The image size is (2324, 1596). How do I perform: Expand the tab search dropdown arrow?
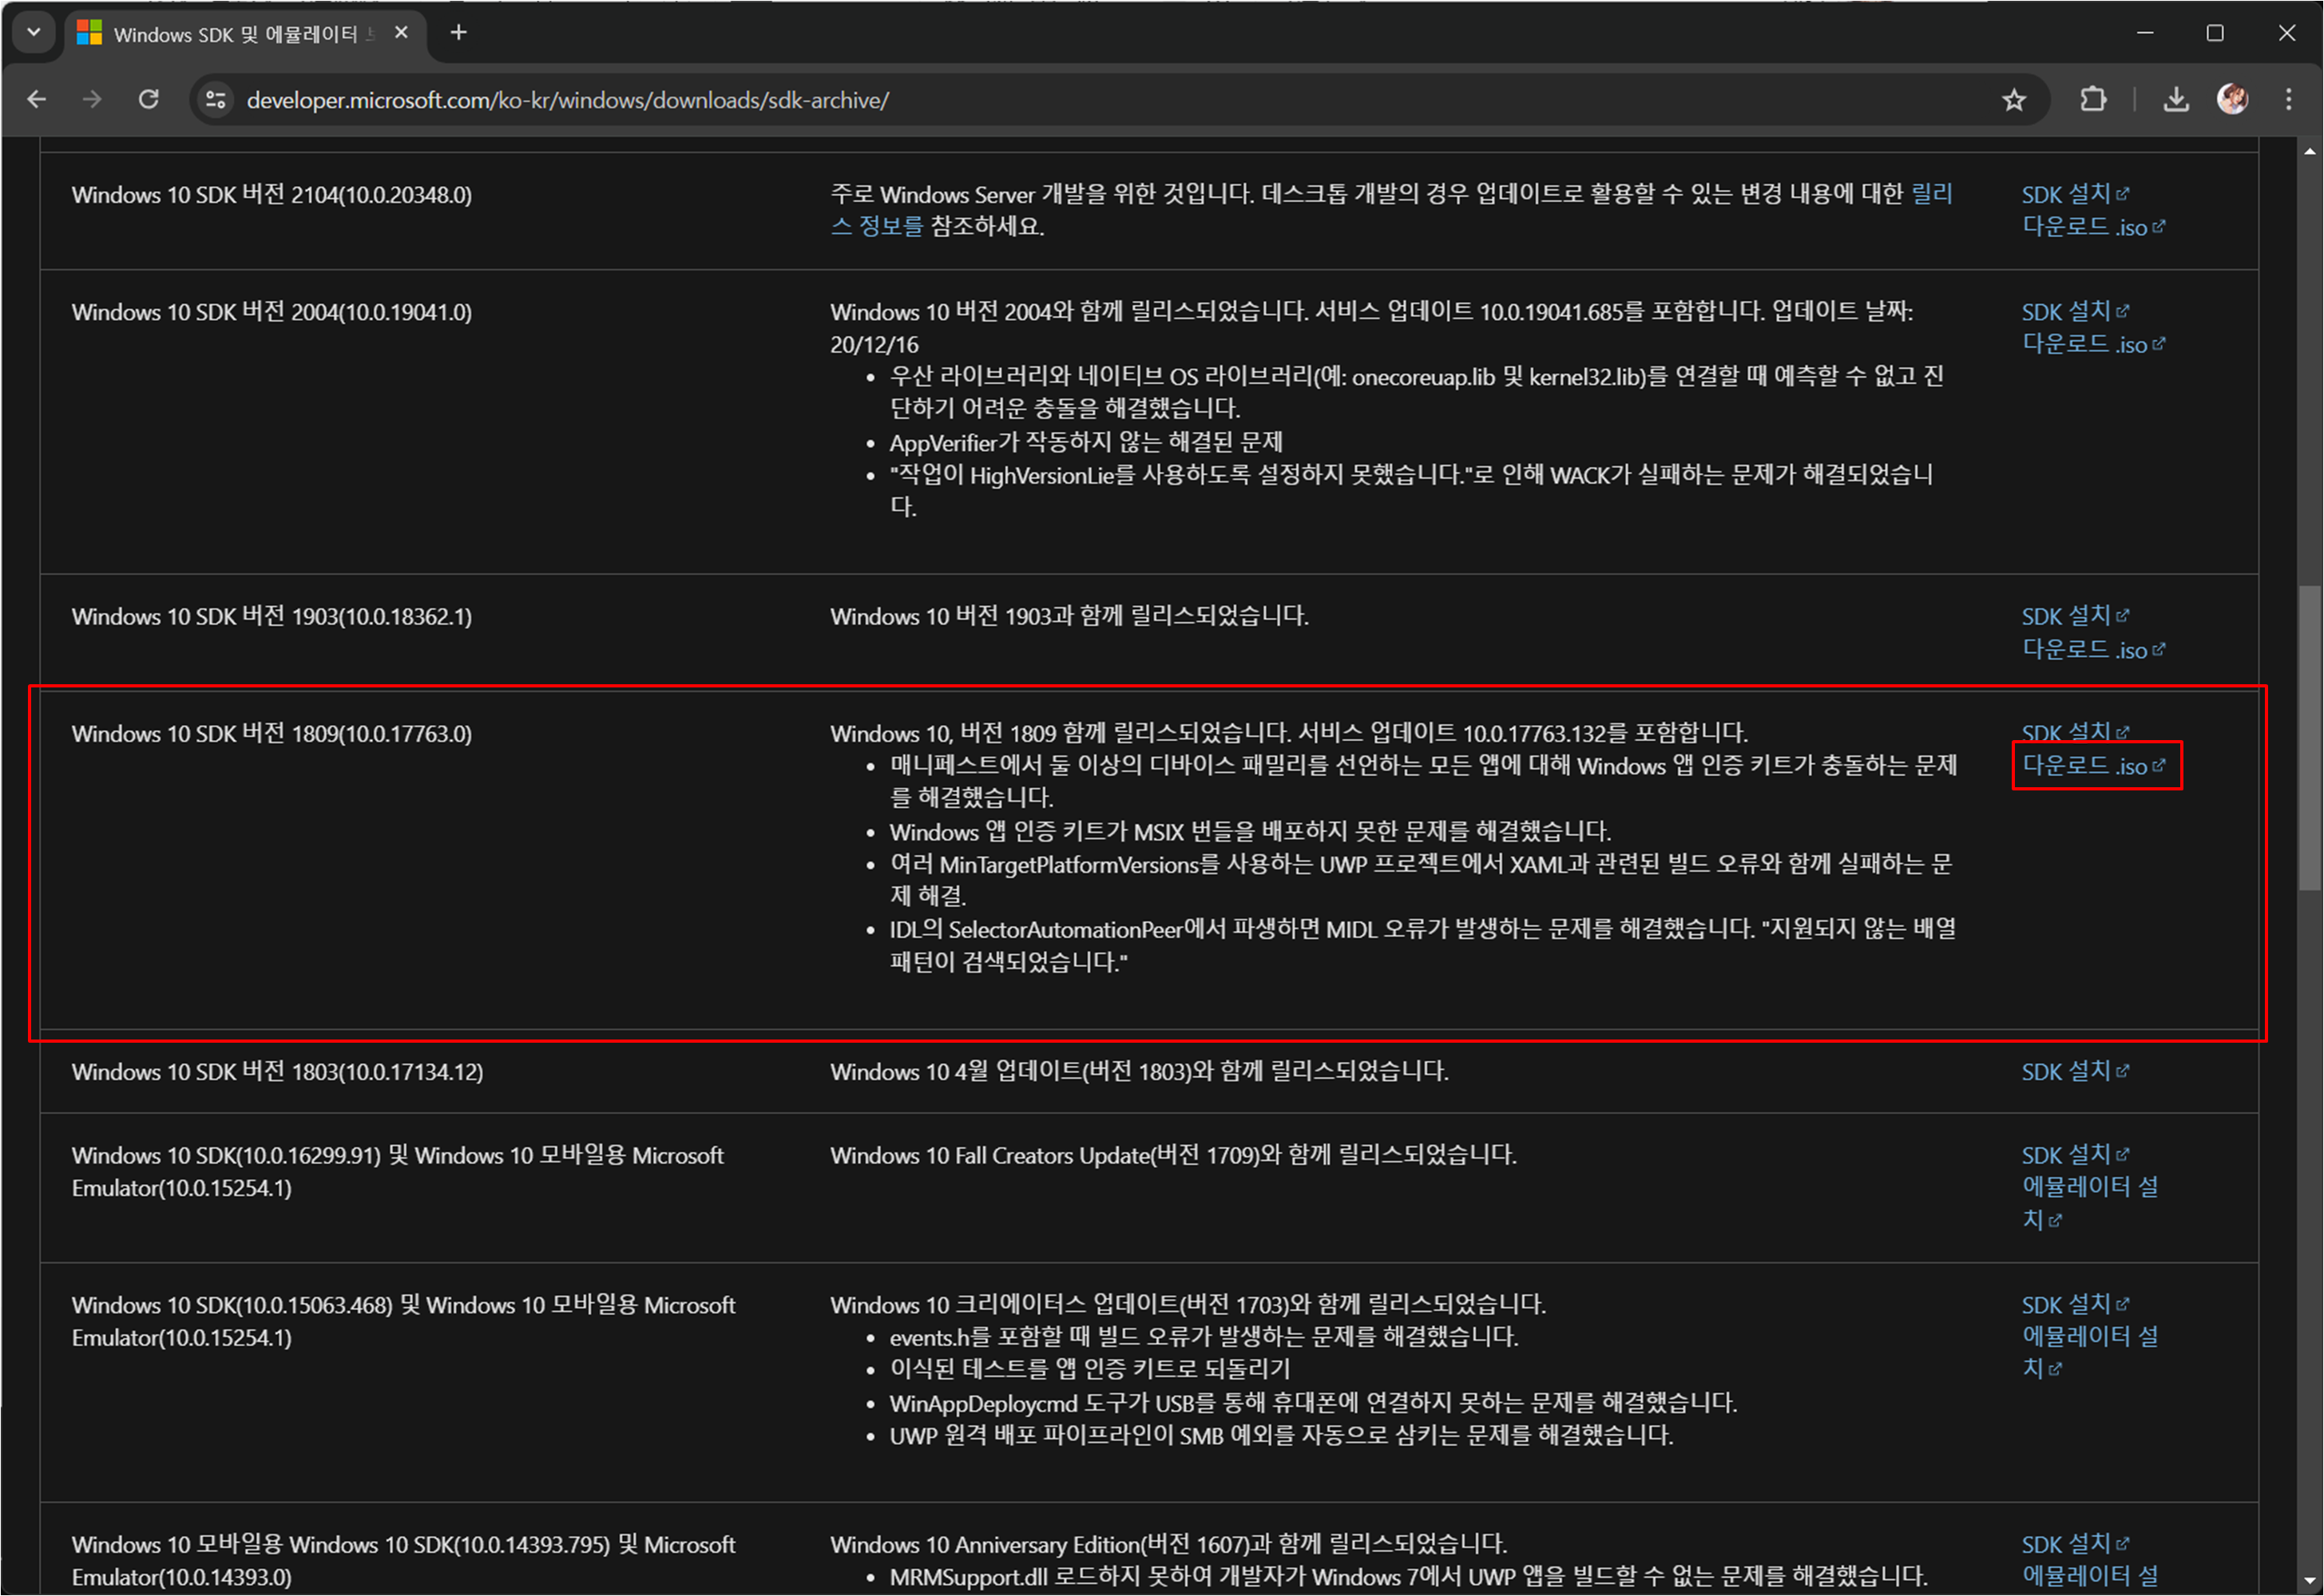(34, 33)
